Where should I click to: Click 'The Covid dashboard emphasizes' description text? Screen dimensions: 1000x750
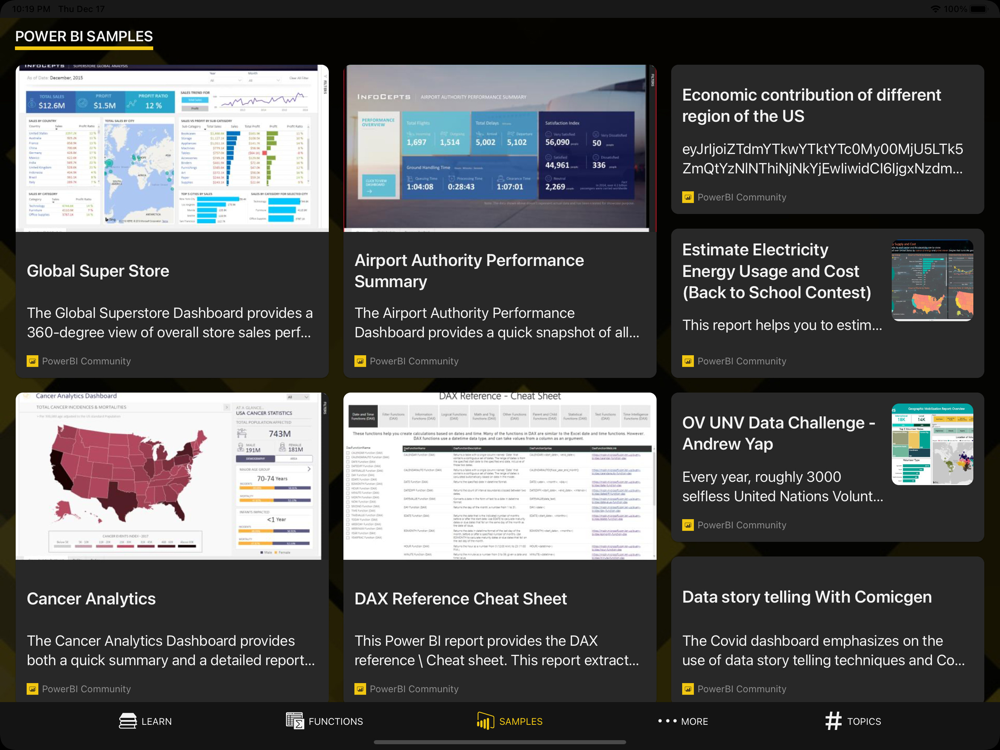pos(823,651)
